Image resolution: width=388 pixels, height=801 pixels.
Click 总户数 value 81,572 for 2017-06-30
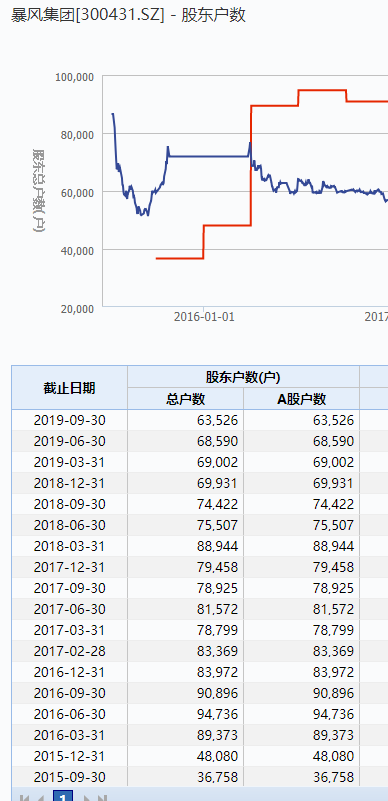click(217, 609)
